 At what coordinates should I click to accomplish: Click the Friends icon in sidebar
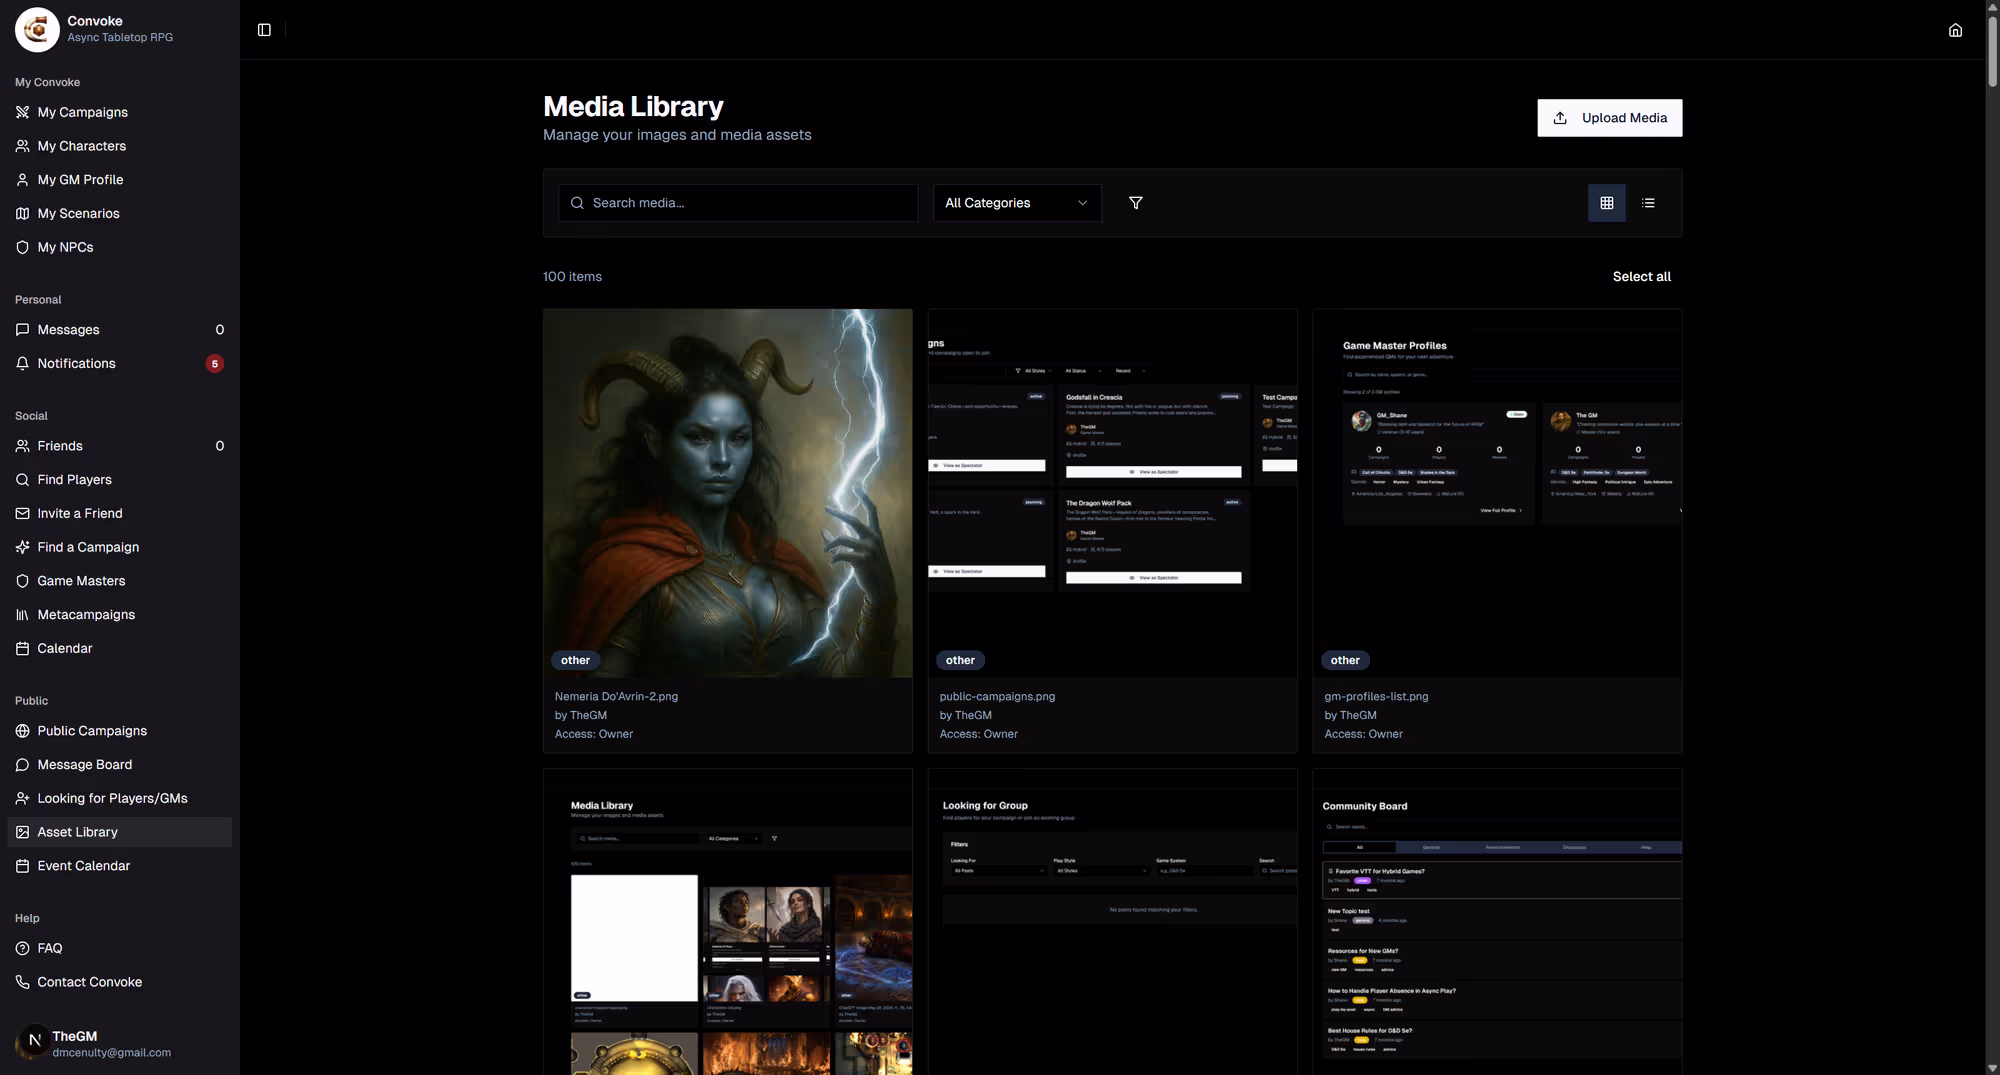(x=22, y=446)
